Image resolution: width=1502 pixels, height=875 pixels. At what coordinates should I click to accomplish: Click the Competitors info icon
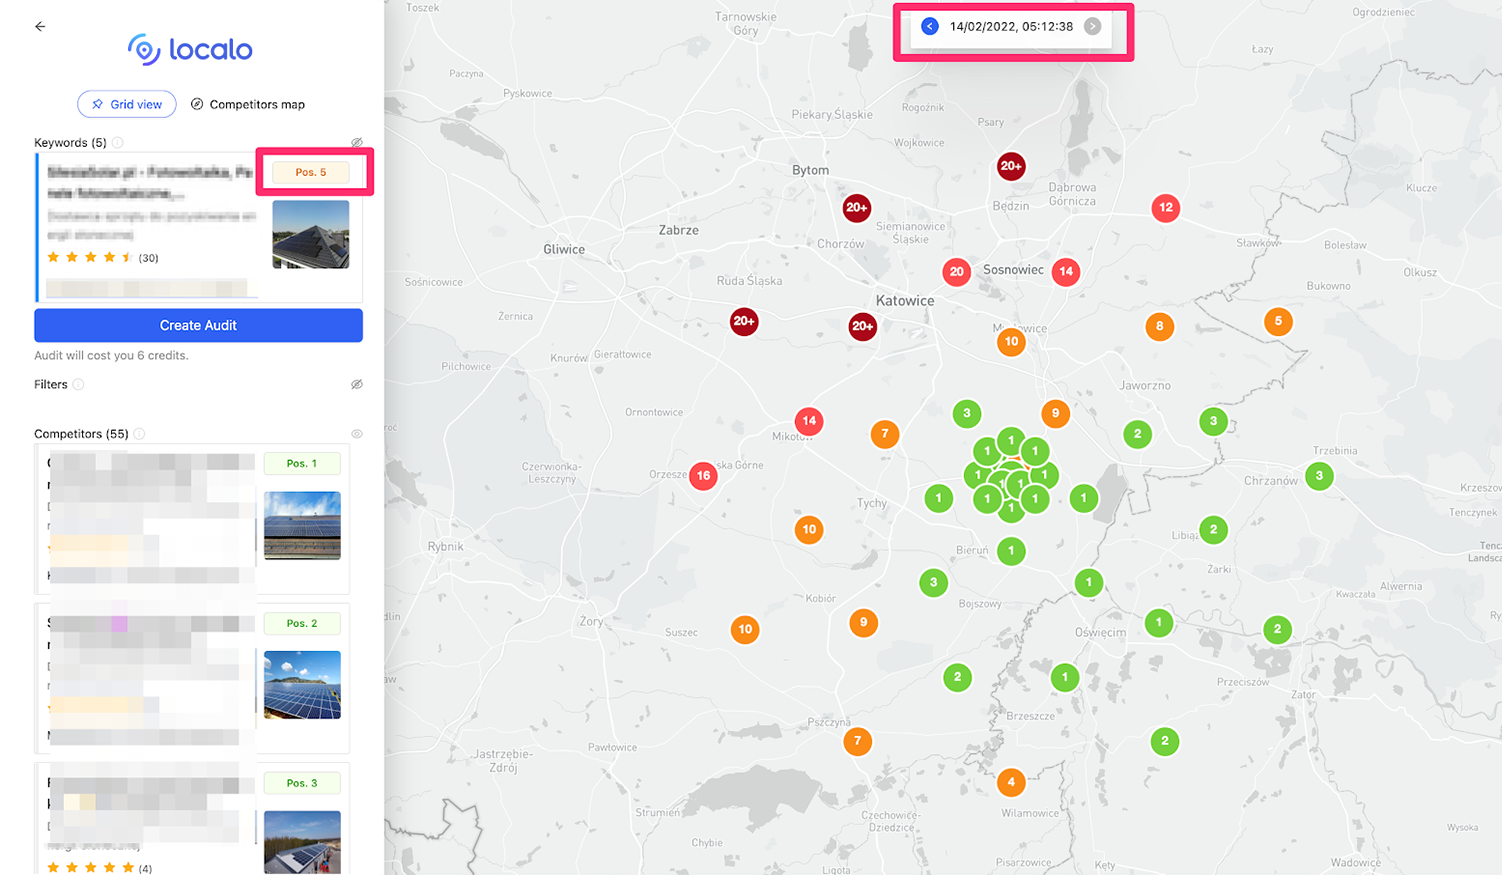[x=140, y=434]
